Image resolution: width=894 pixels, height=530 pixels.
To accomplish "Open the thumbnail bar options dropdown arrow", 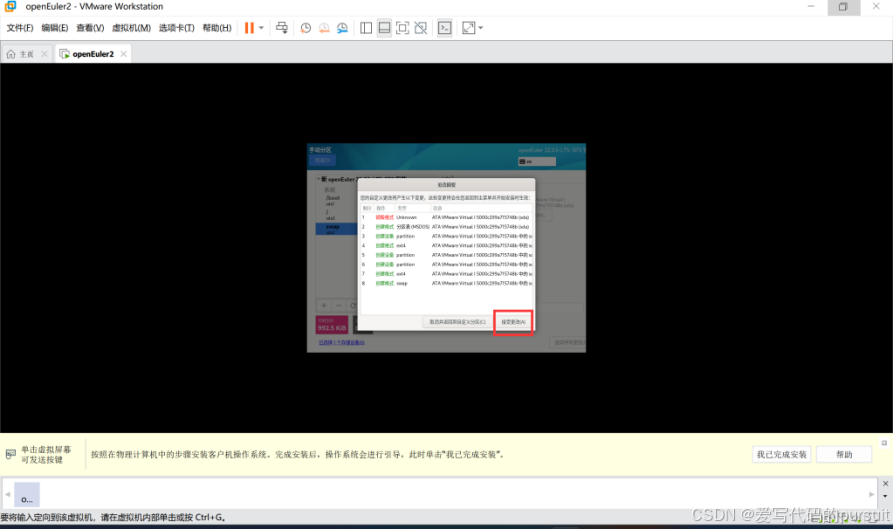I will [885, 496].
